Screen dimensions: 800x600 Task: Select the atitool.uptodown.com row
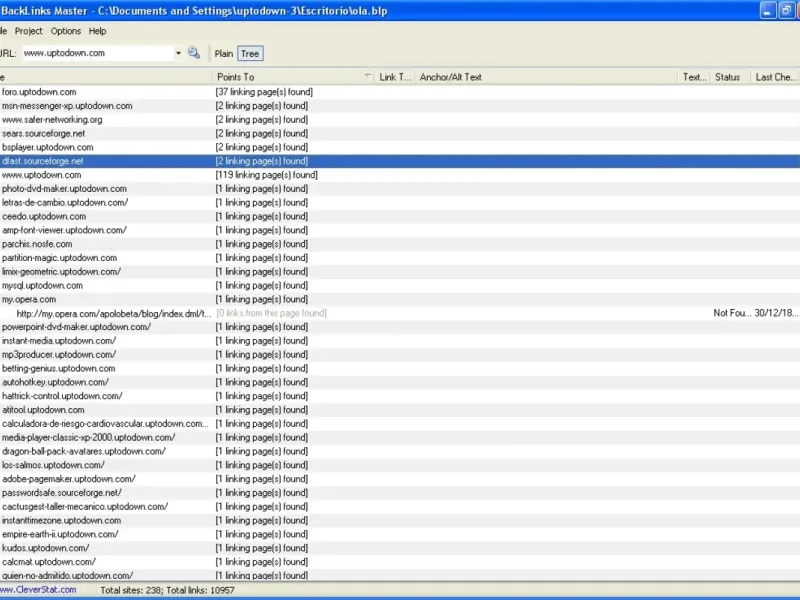click(x=400, y=410)
